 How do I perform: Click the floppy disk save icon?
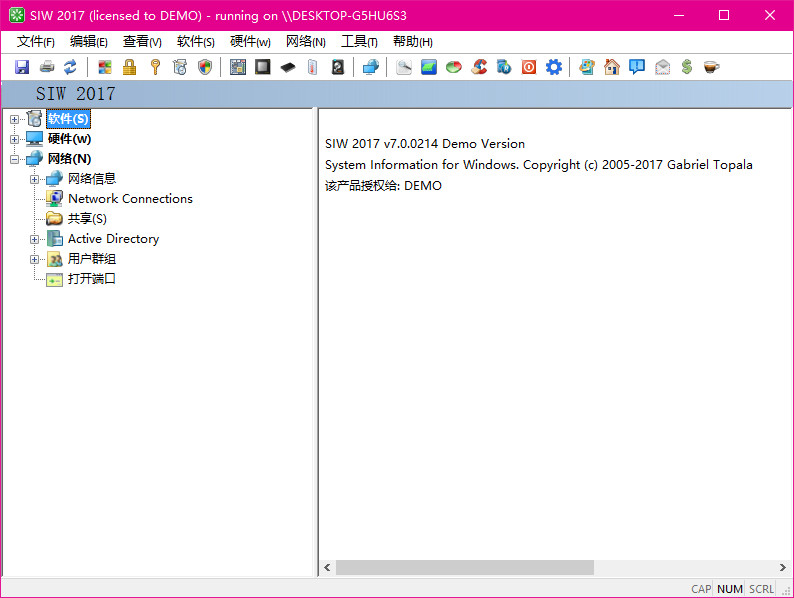pyautogui.click(x=22, y=67)
